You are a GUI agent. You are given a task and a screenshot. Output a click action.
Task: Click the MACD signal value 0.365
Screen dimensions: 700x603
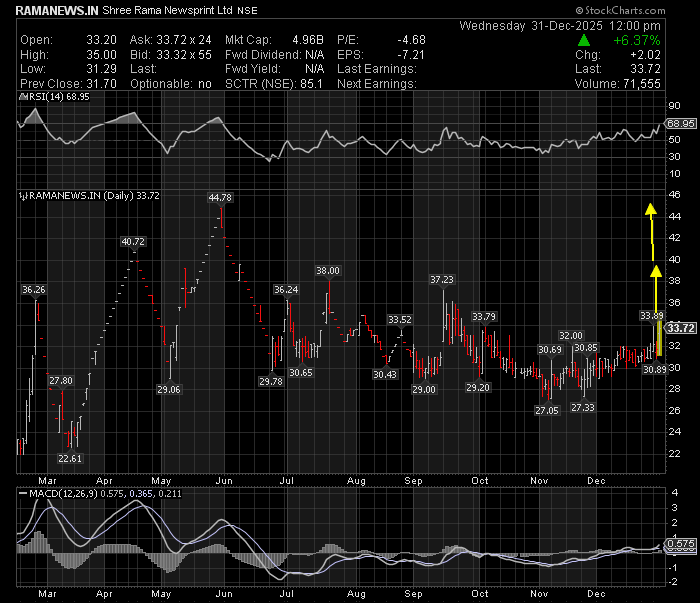coord(141,494)
